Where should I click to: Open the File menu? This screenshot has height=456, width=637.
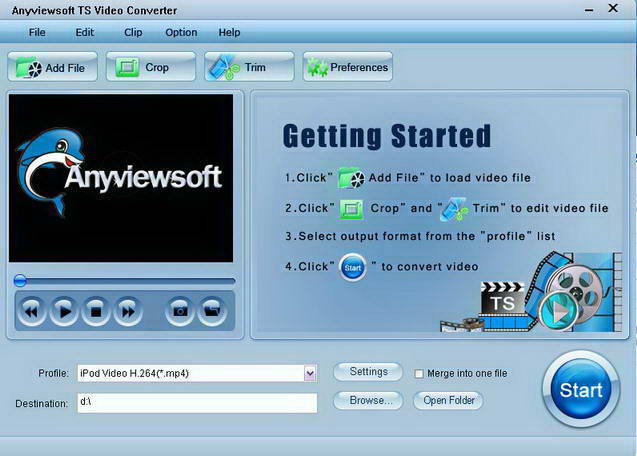(x=37, y=32)
